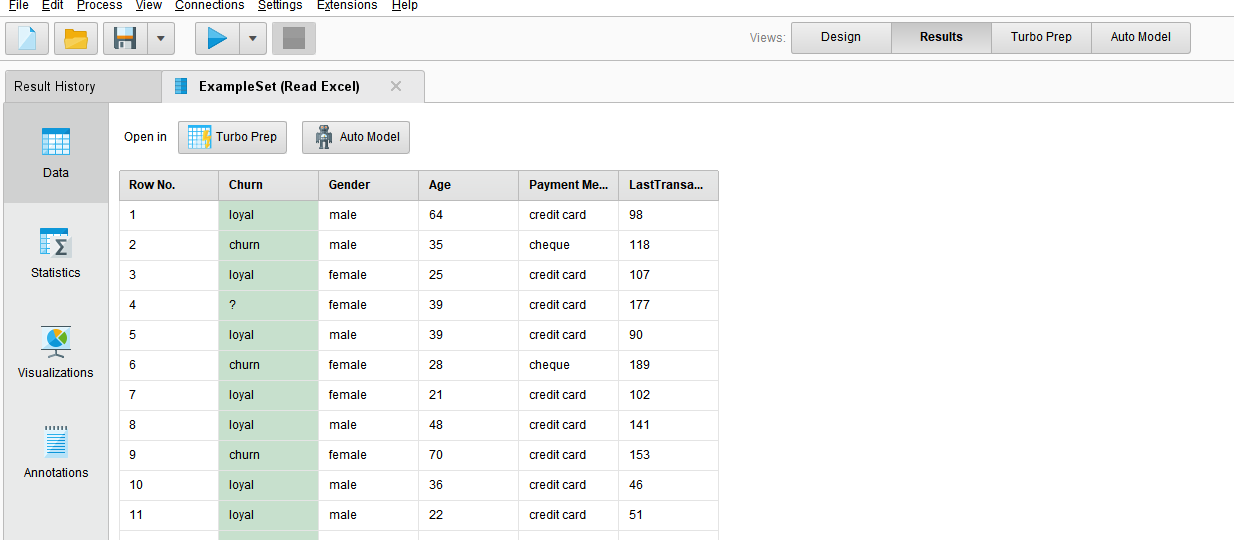Open the Process menu

point(99,5)
